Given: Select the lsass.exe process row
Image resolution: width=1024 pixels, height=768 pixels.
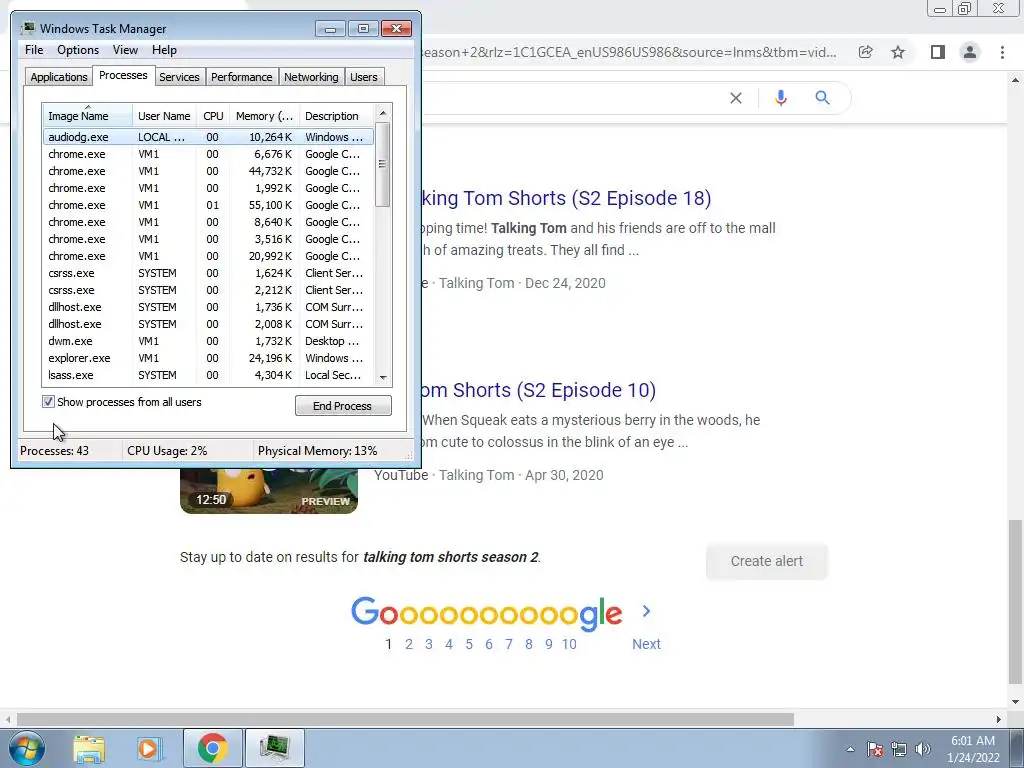Looking at the screenshot, I should (x=208, y=375).
